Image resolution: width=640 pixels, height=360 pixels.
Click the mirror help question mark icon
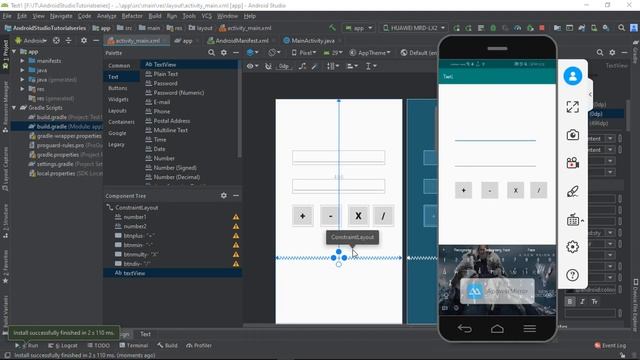tap(573, 275)
